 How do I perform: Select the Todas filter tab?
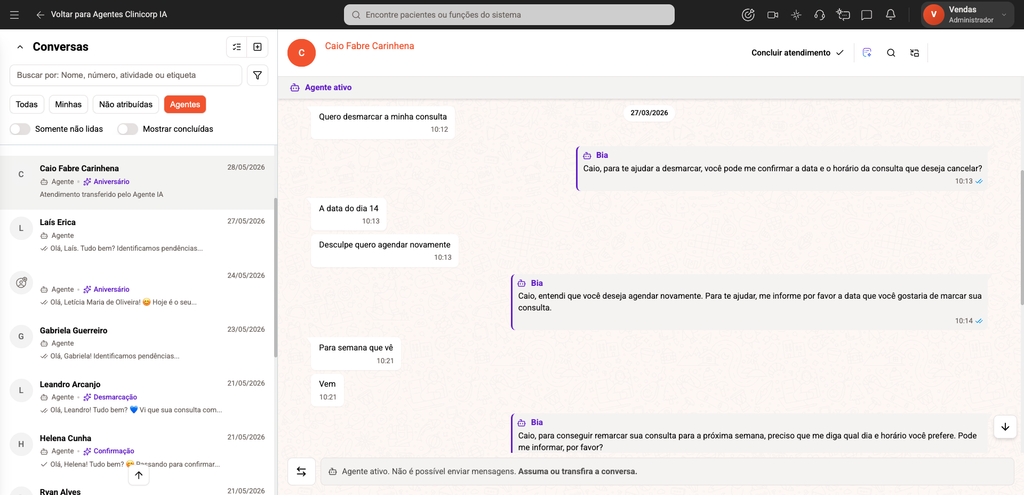pyautogui.click(x=27, y=104)
